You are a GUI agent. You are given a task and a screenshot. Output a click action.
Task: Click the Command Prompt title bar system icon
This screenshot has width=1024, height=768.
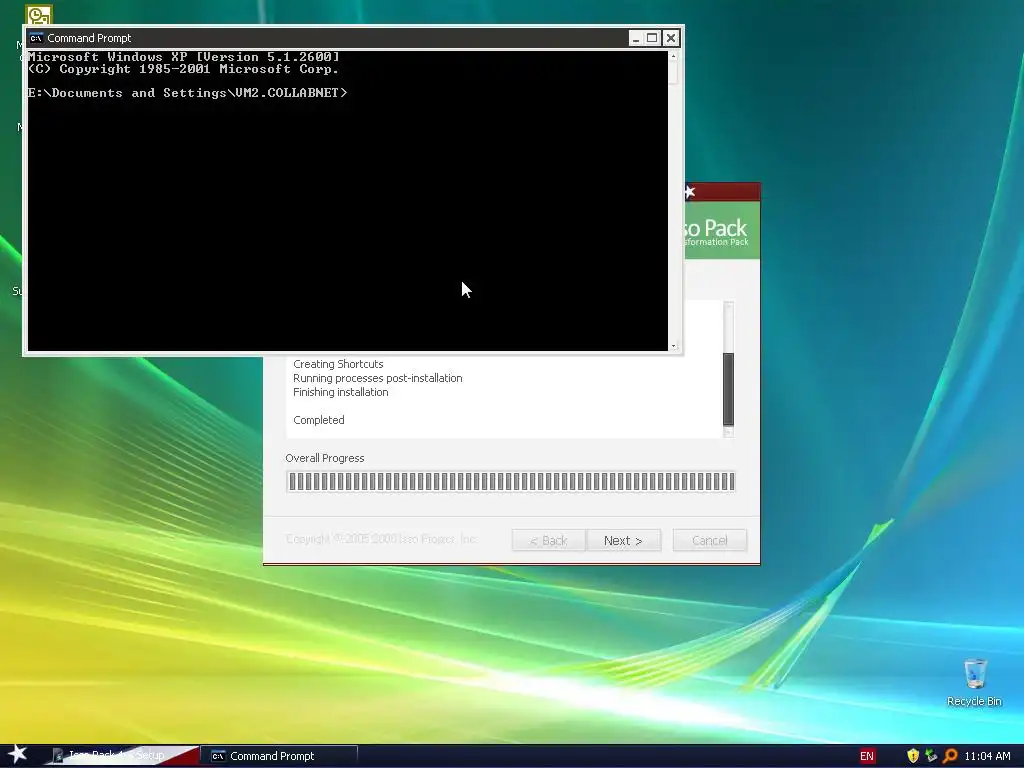[x=36, y=38]
